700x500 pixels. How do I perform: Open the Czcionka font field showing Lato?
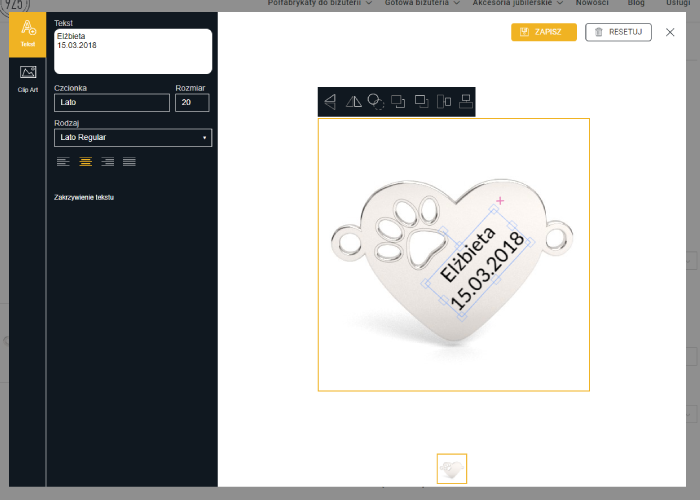click(x=112, y=102)
